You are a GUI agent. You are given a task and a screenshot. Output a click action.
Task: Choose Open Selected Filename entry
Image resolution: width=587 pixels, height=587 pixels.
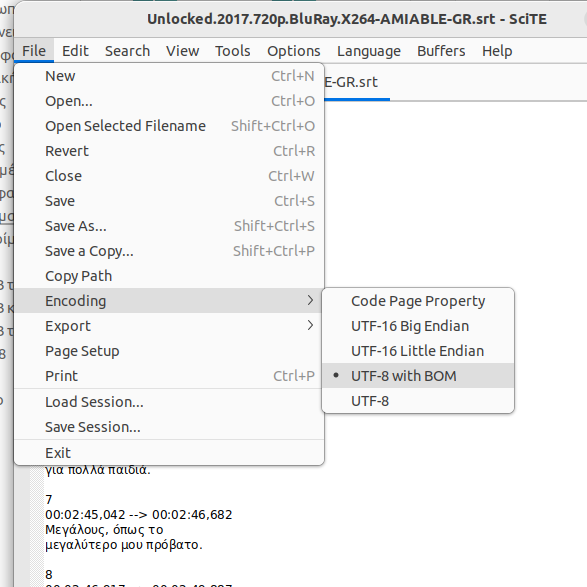point(169,126)
